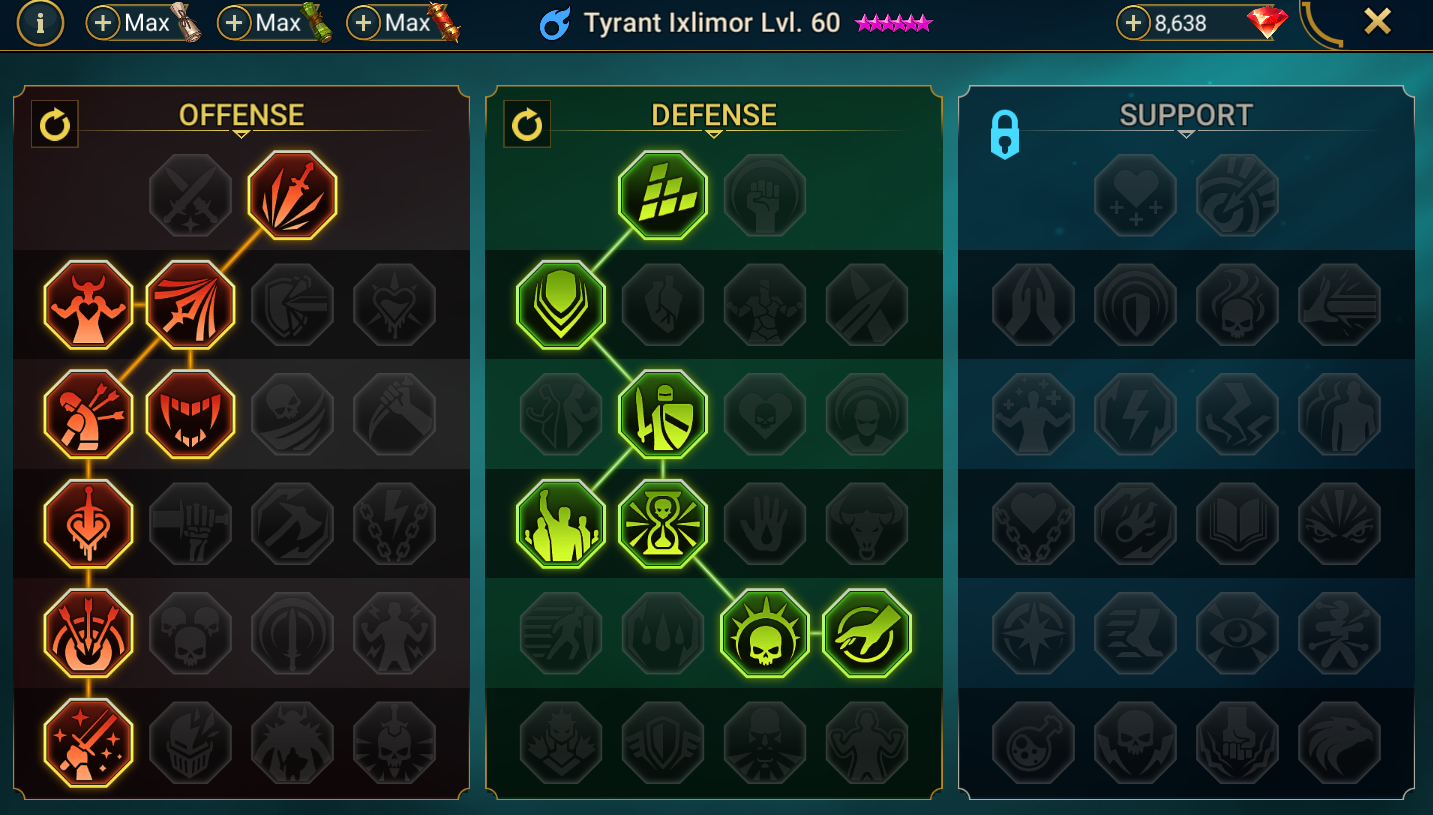Expand the Support header arrow
Screen dimensions: 1433x815
pyautogui.click(x=1185, y=134)
